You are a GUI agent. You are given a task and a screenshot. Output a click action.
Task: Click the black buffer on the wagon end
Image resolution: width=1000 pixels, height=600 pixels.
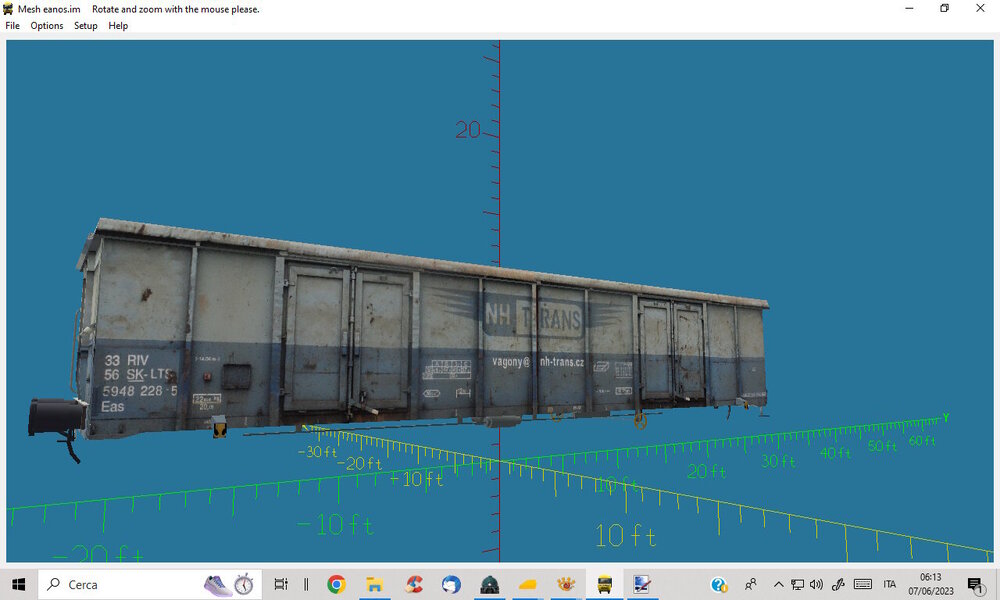[56, 417]
